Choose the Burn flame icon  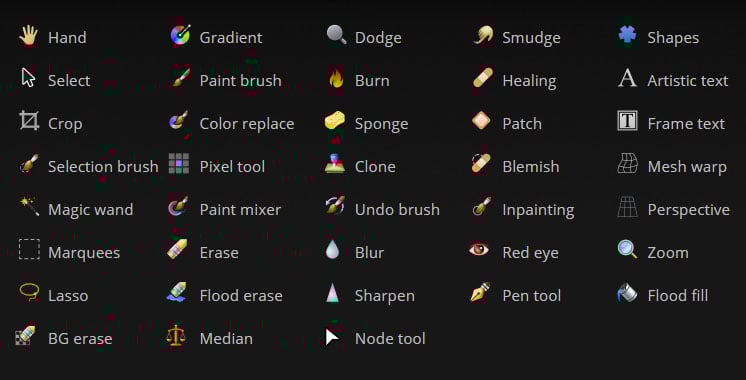(336, 78)
